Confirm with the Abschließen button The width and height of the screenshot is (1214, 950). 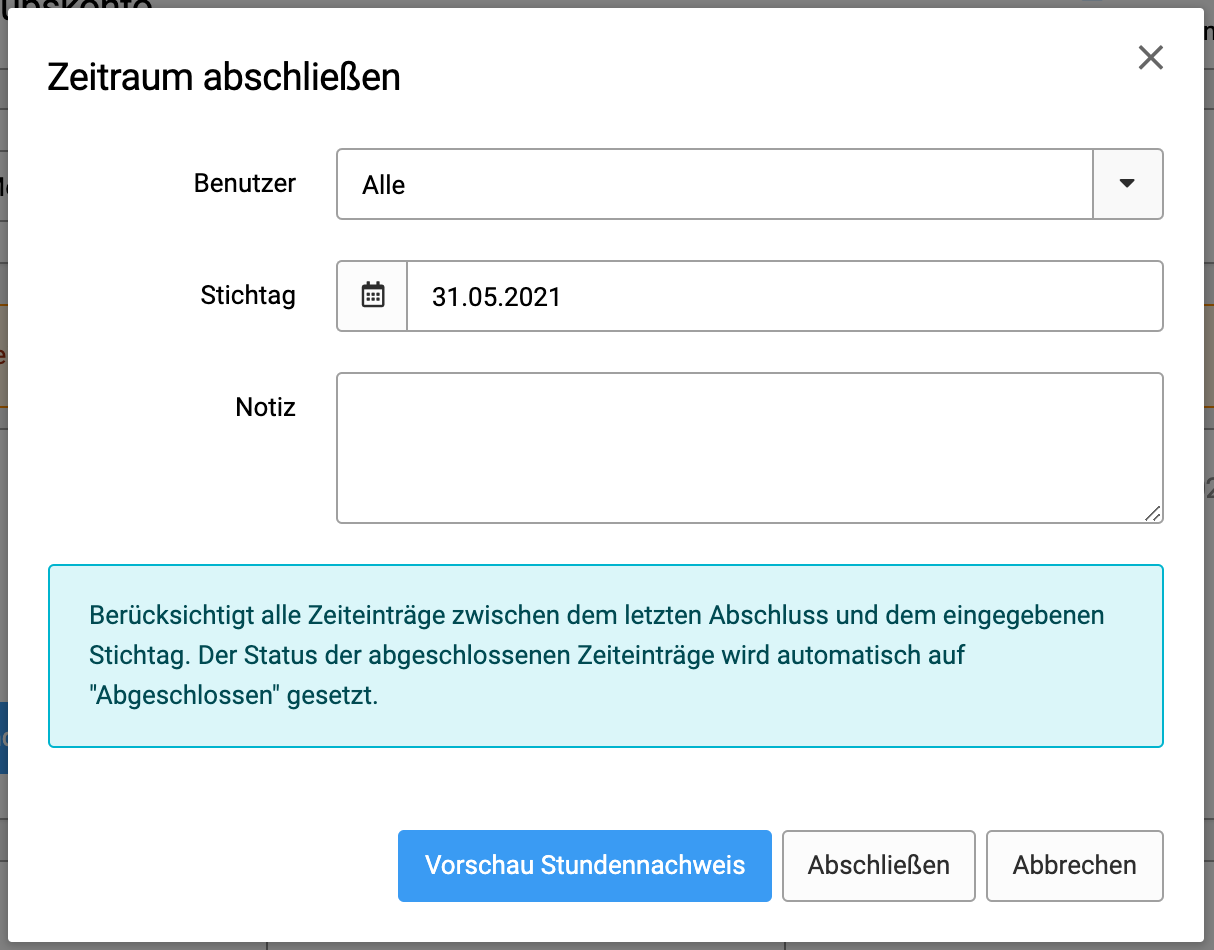(879, 866)
